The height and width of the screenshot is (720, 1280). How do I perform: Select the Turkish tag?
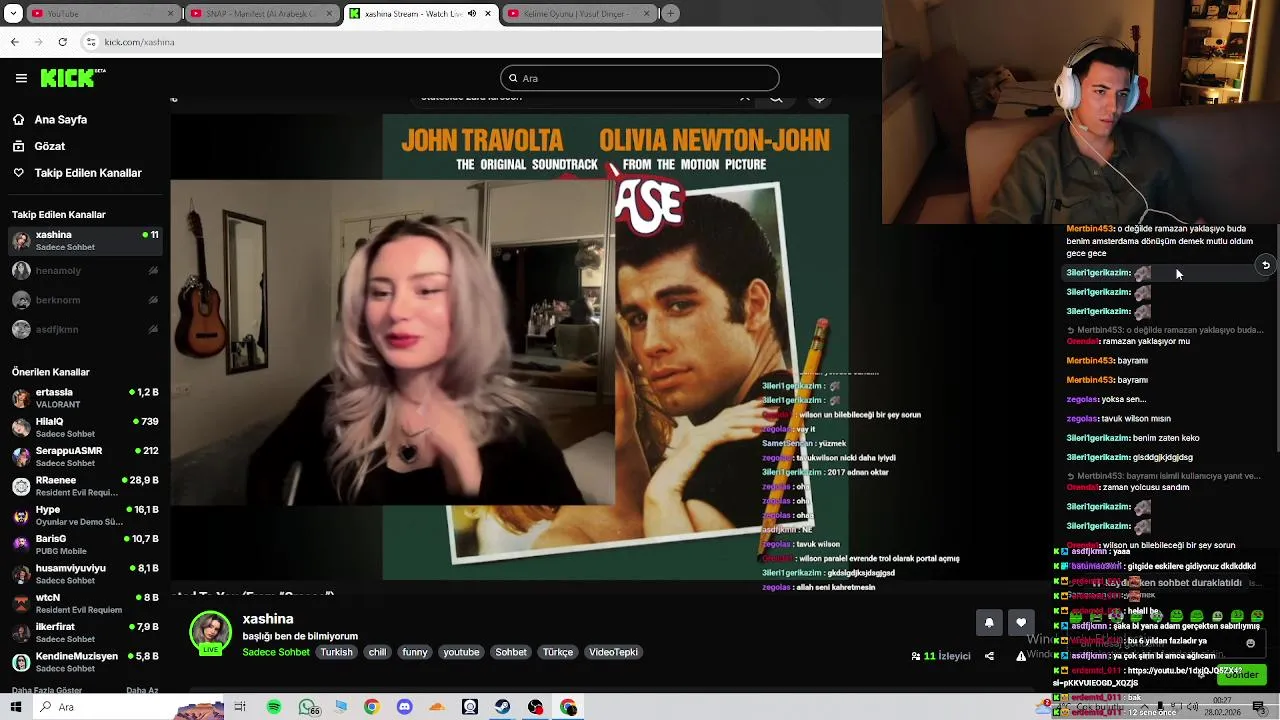(x=336, y=652)
